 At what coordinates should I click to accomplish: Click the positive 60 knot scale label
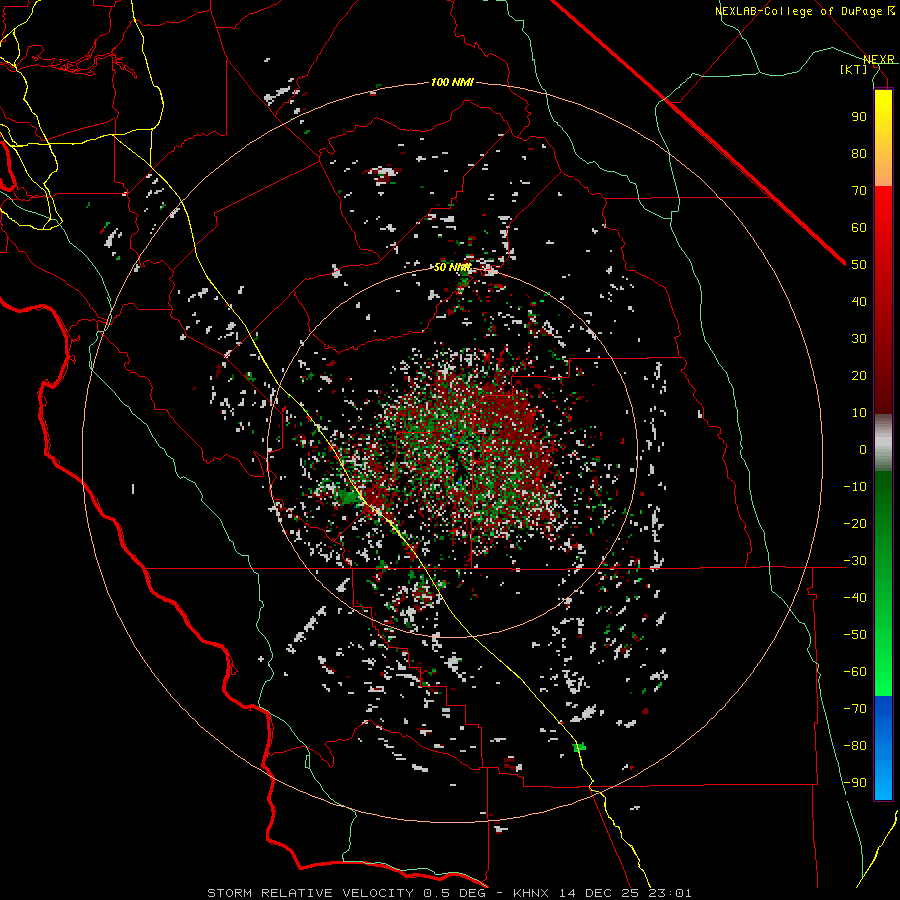coord(859,228)
